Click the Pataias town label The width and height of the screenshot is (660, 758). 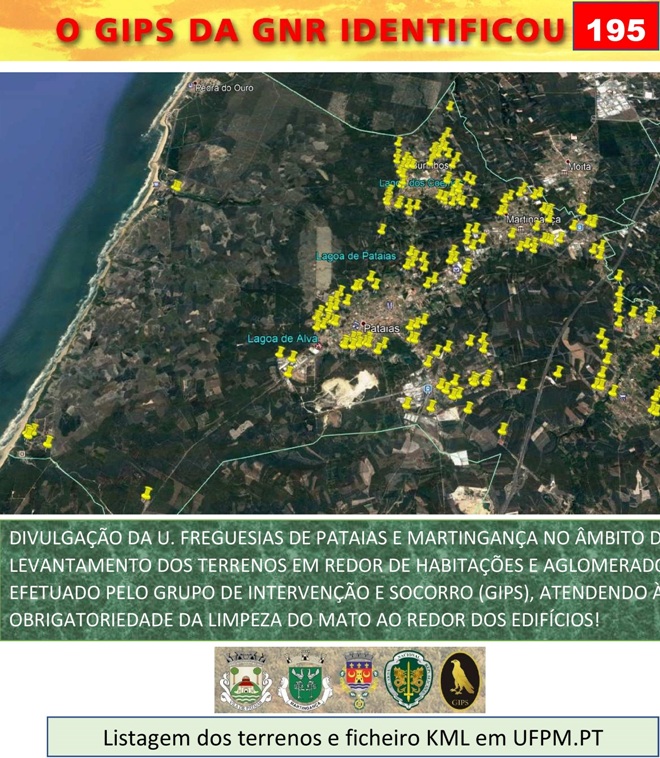point(380,328)
